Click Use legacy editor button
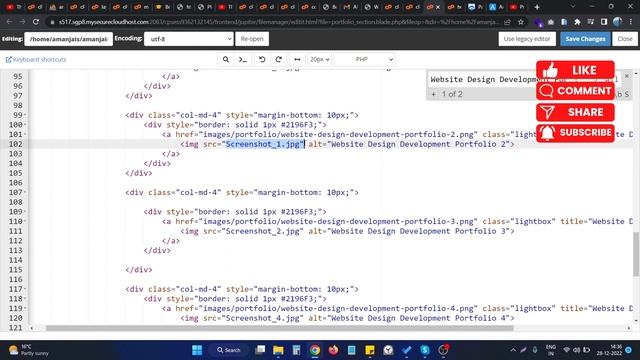 pos(527,39)
